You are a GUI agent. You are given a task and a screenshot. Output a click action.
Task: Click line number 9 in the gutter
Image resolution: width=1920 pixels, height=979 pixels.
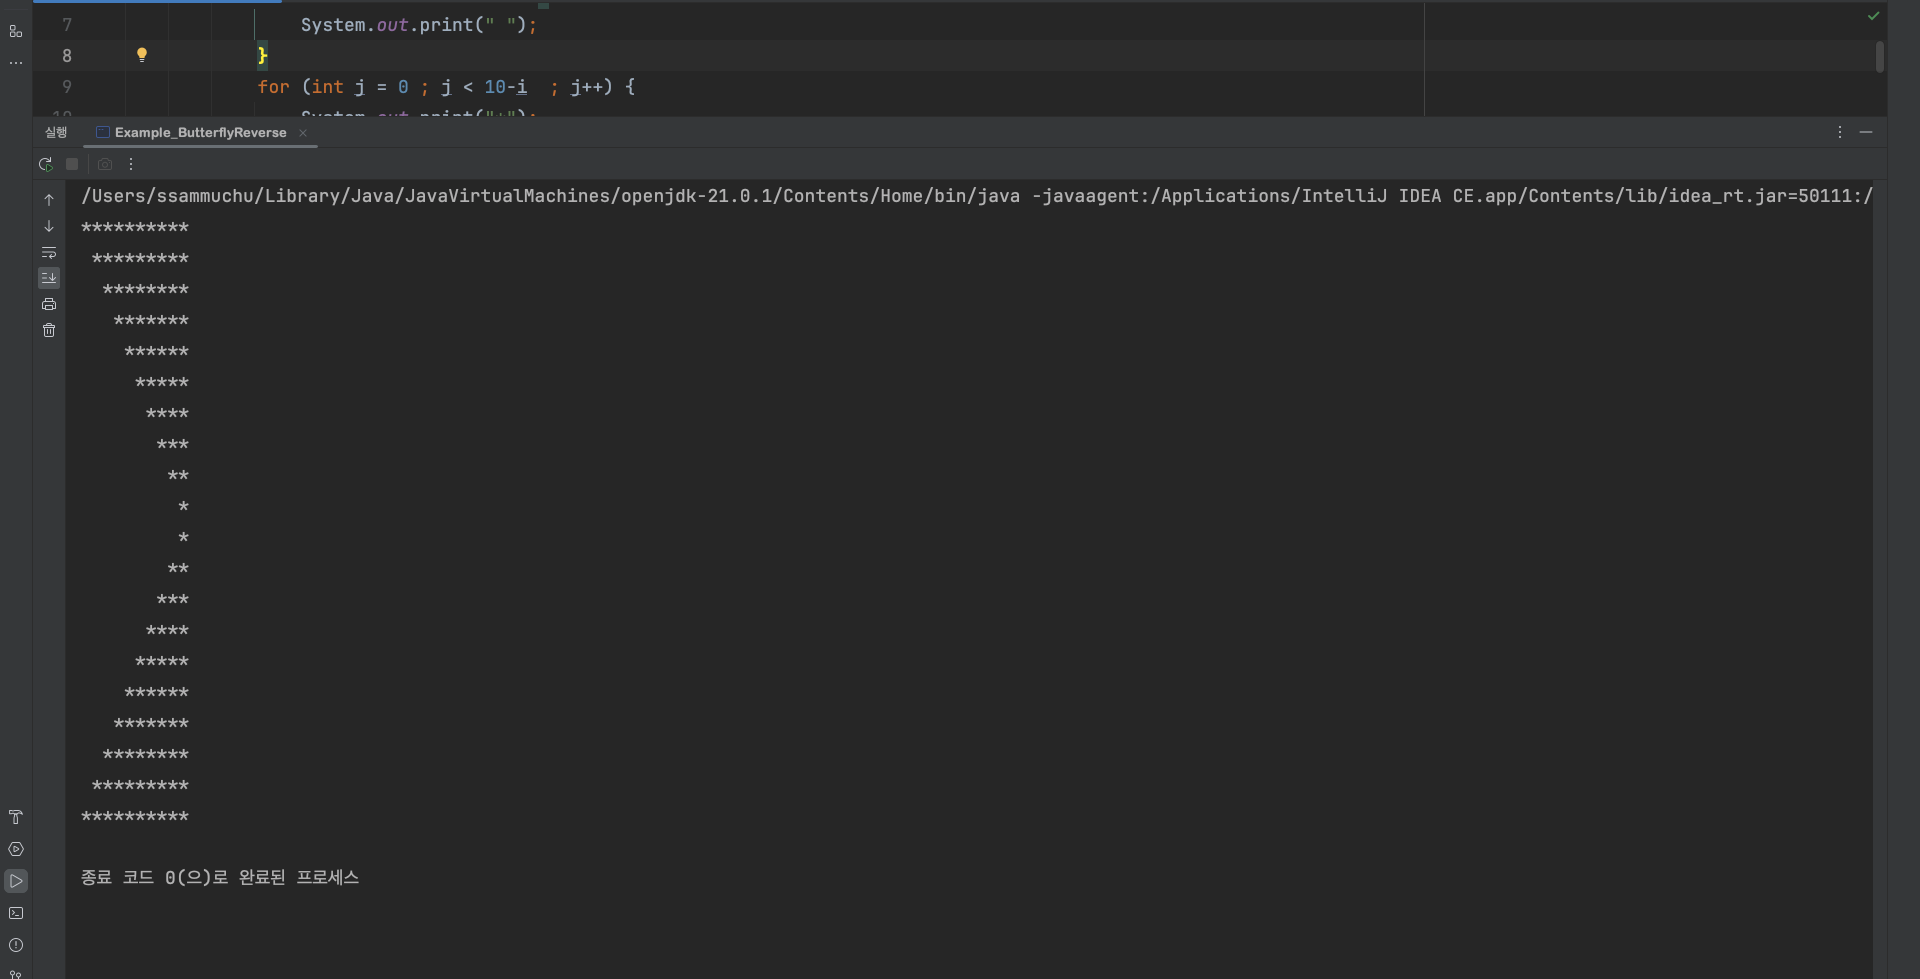[67, 87]
